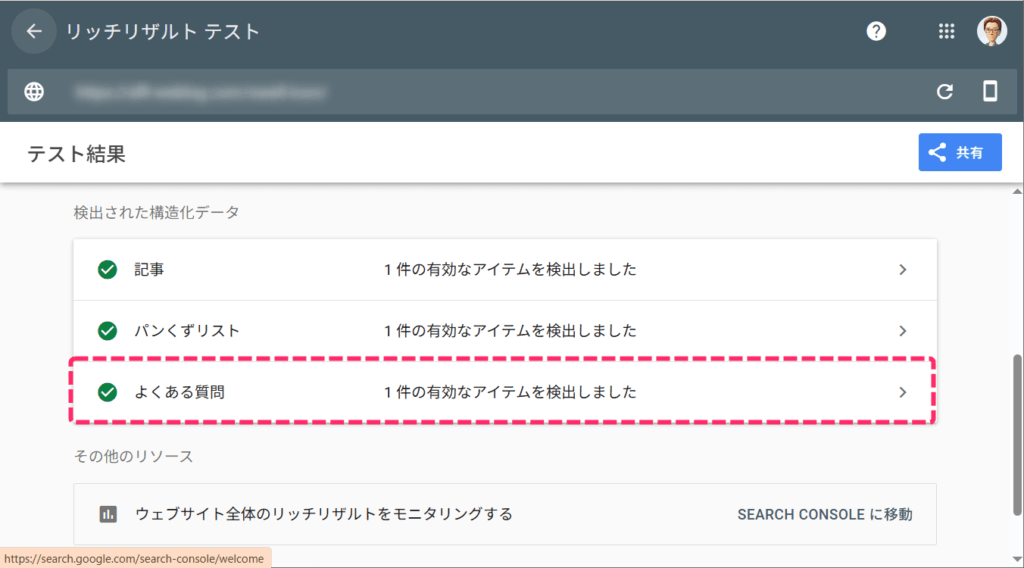The height and width of the screenshot is (568, 1024).
Task: Switch to smartphone device icon
Action: pos(990,92)
